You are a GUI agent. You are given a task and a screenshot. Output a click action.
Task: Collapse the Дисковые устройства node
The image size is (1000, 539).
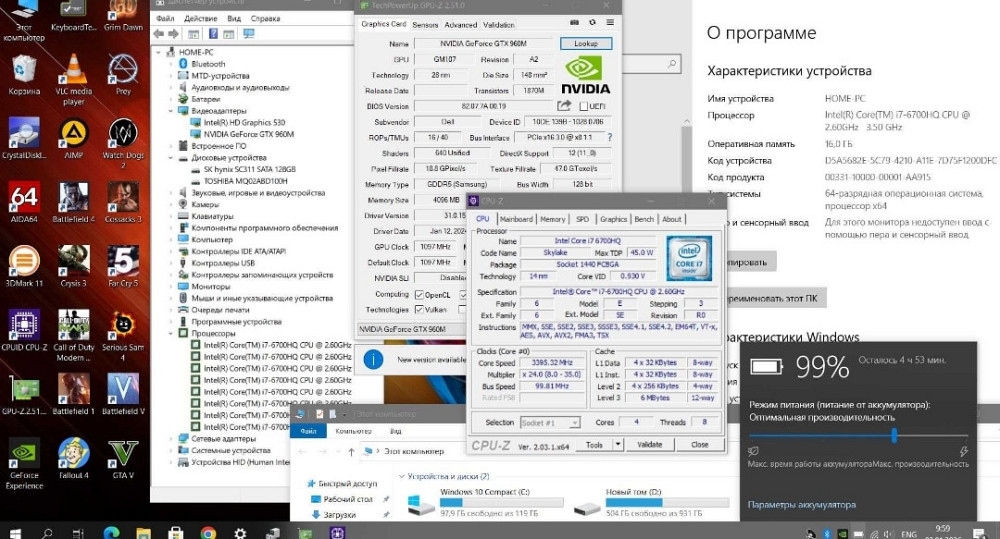click(x=171, y=158)
